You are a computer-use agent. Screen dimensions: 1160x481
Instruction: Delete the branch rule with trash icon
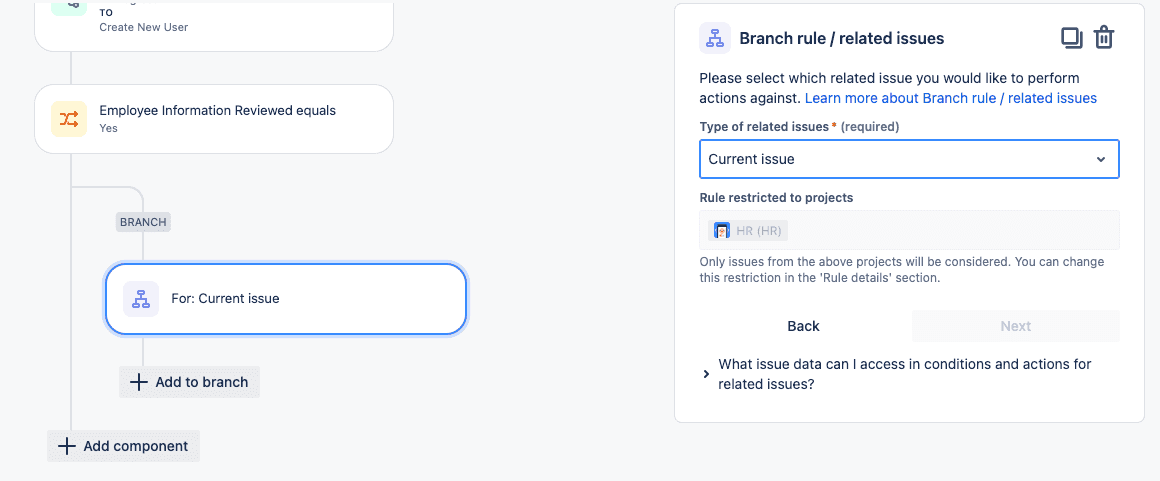click(1104, 38)
